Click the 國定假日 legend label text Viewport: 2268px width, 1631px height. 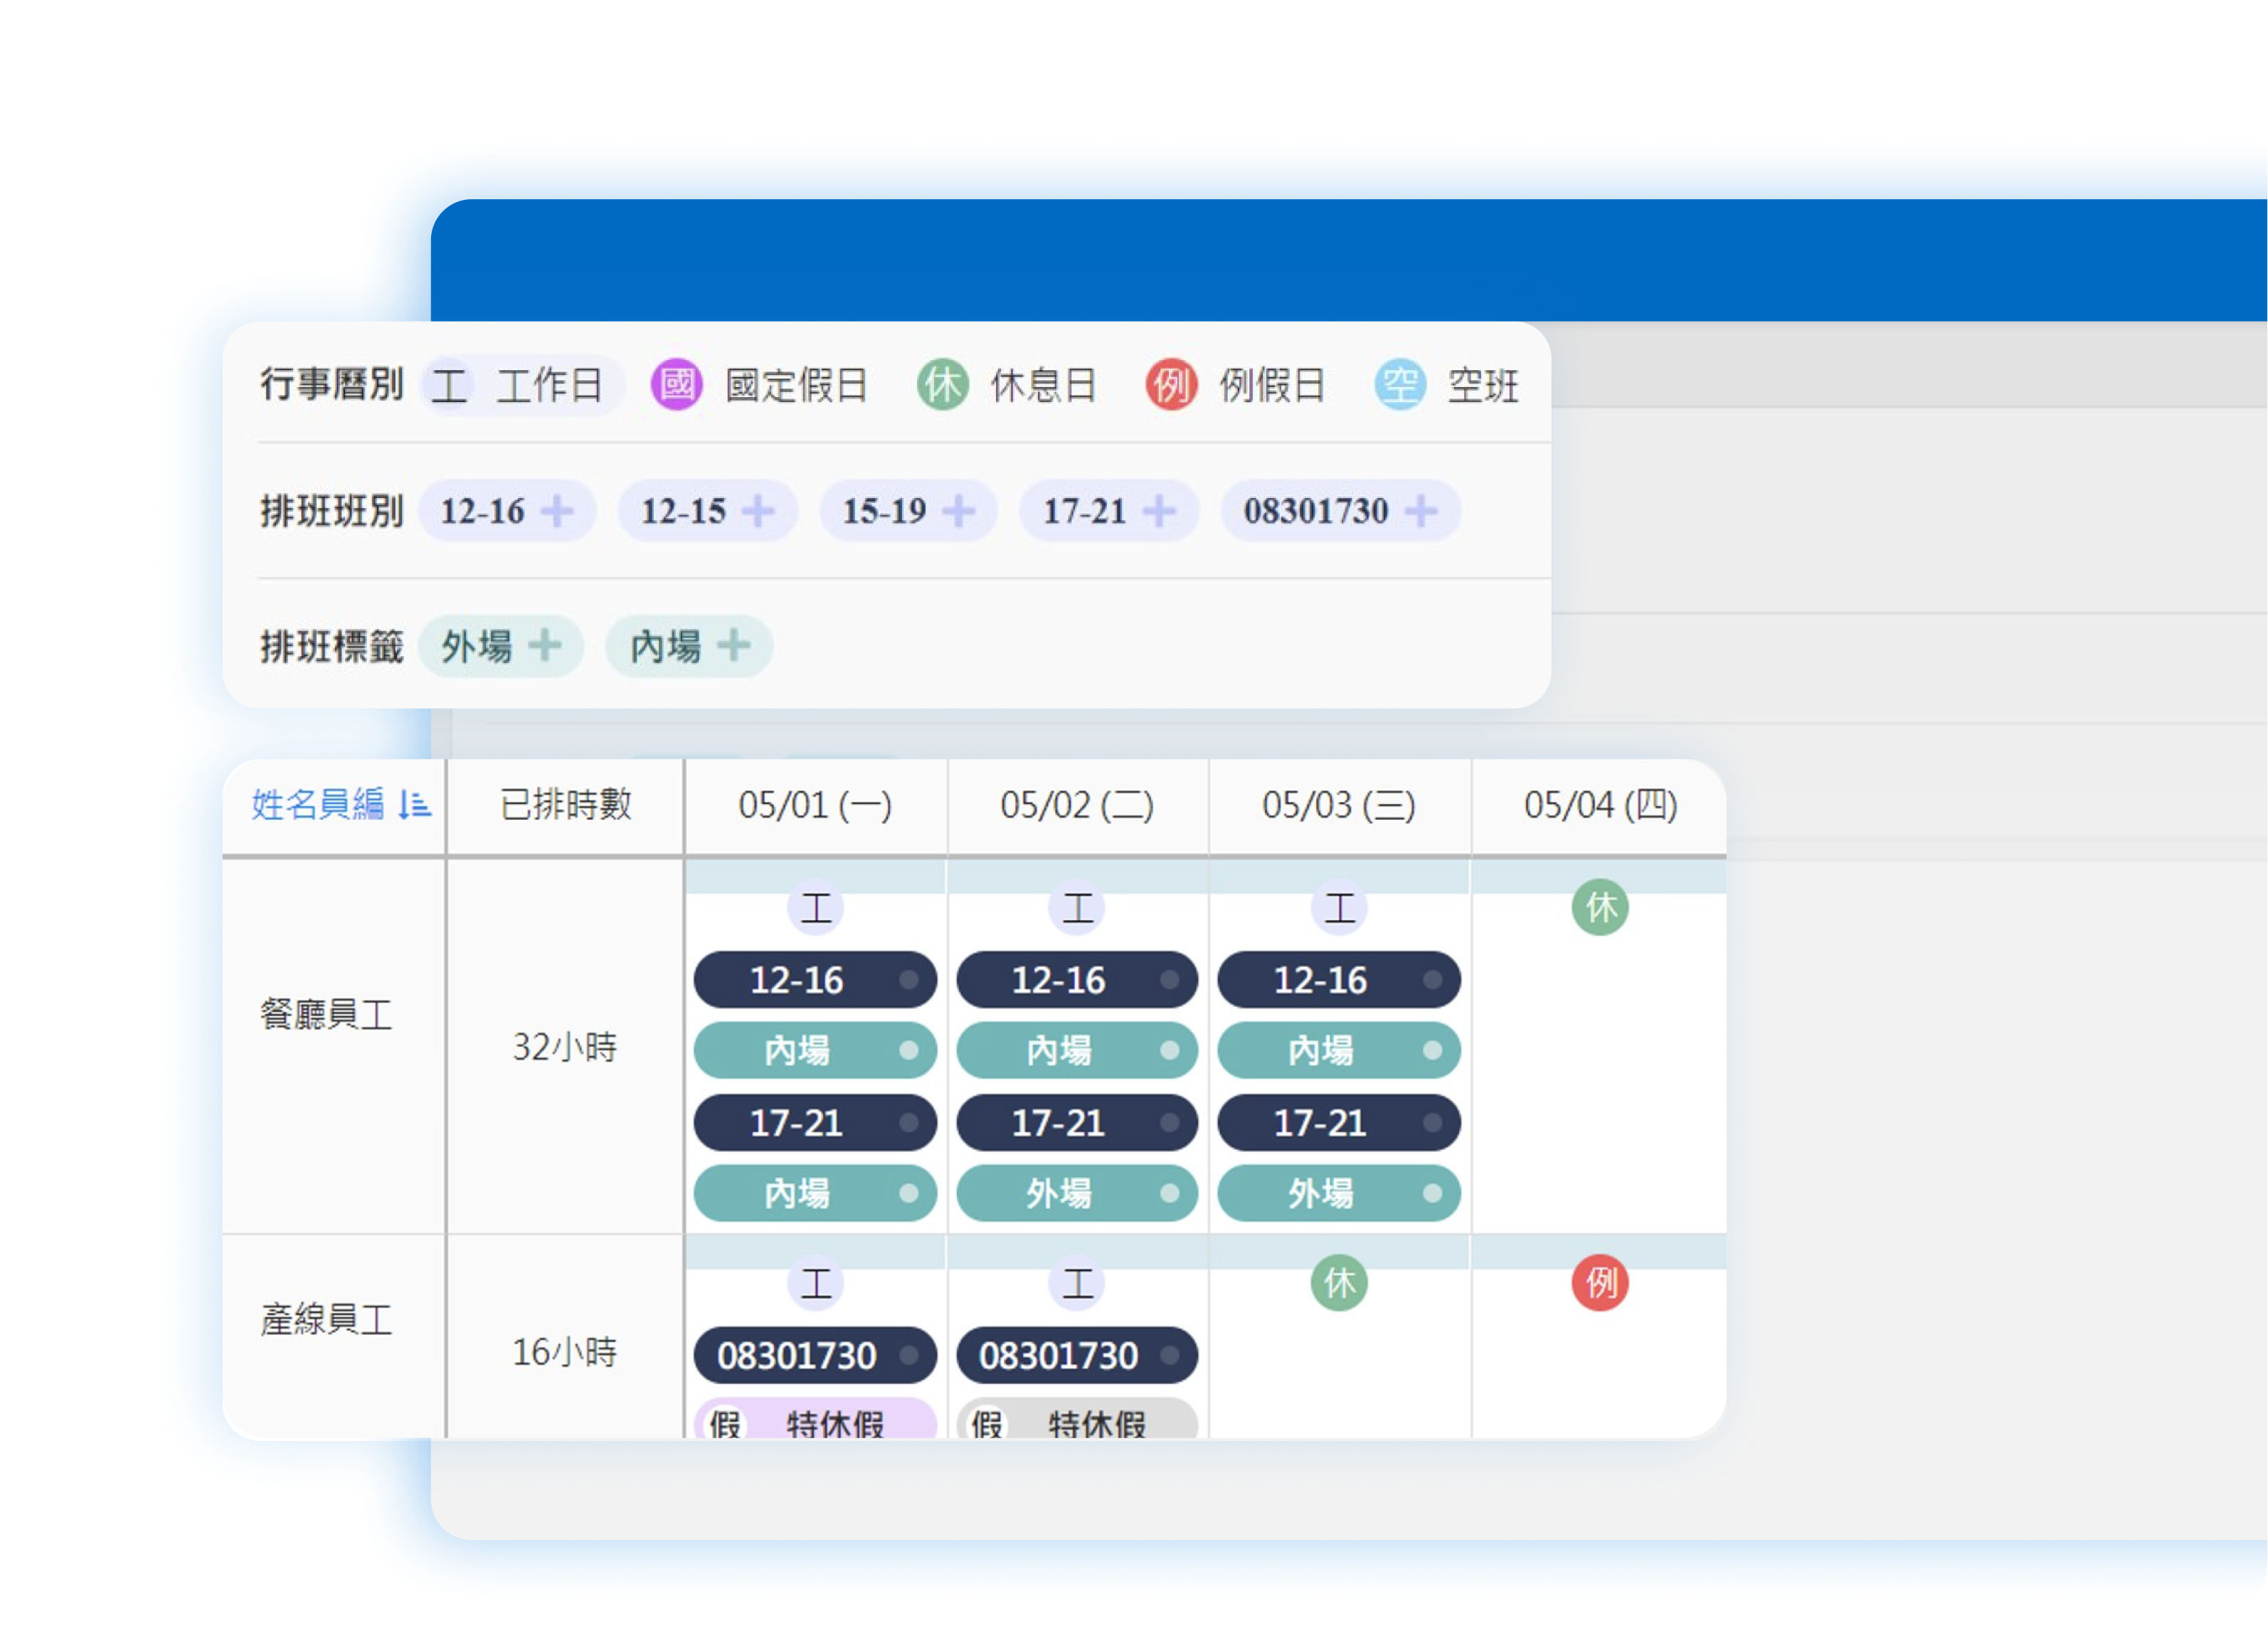tap(796, 385)
